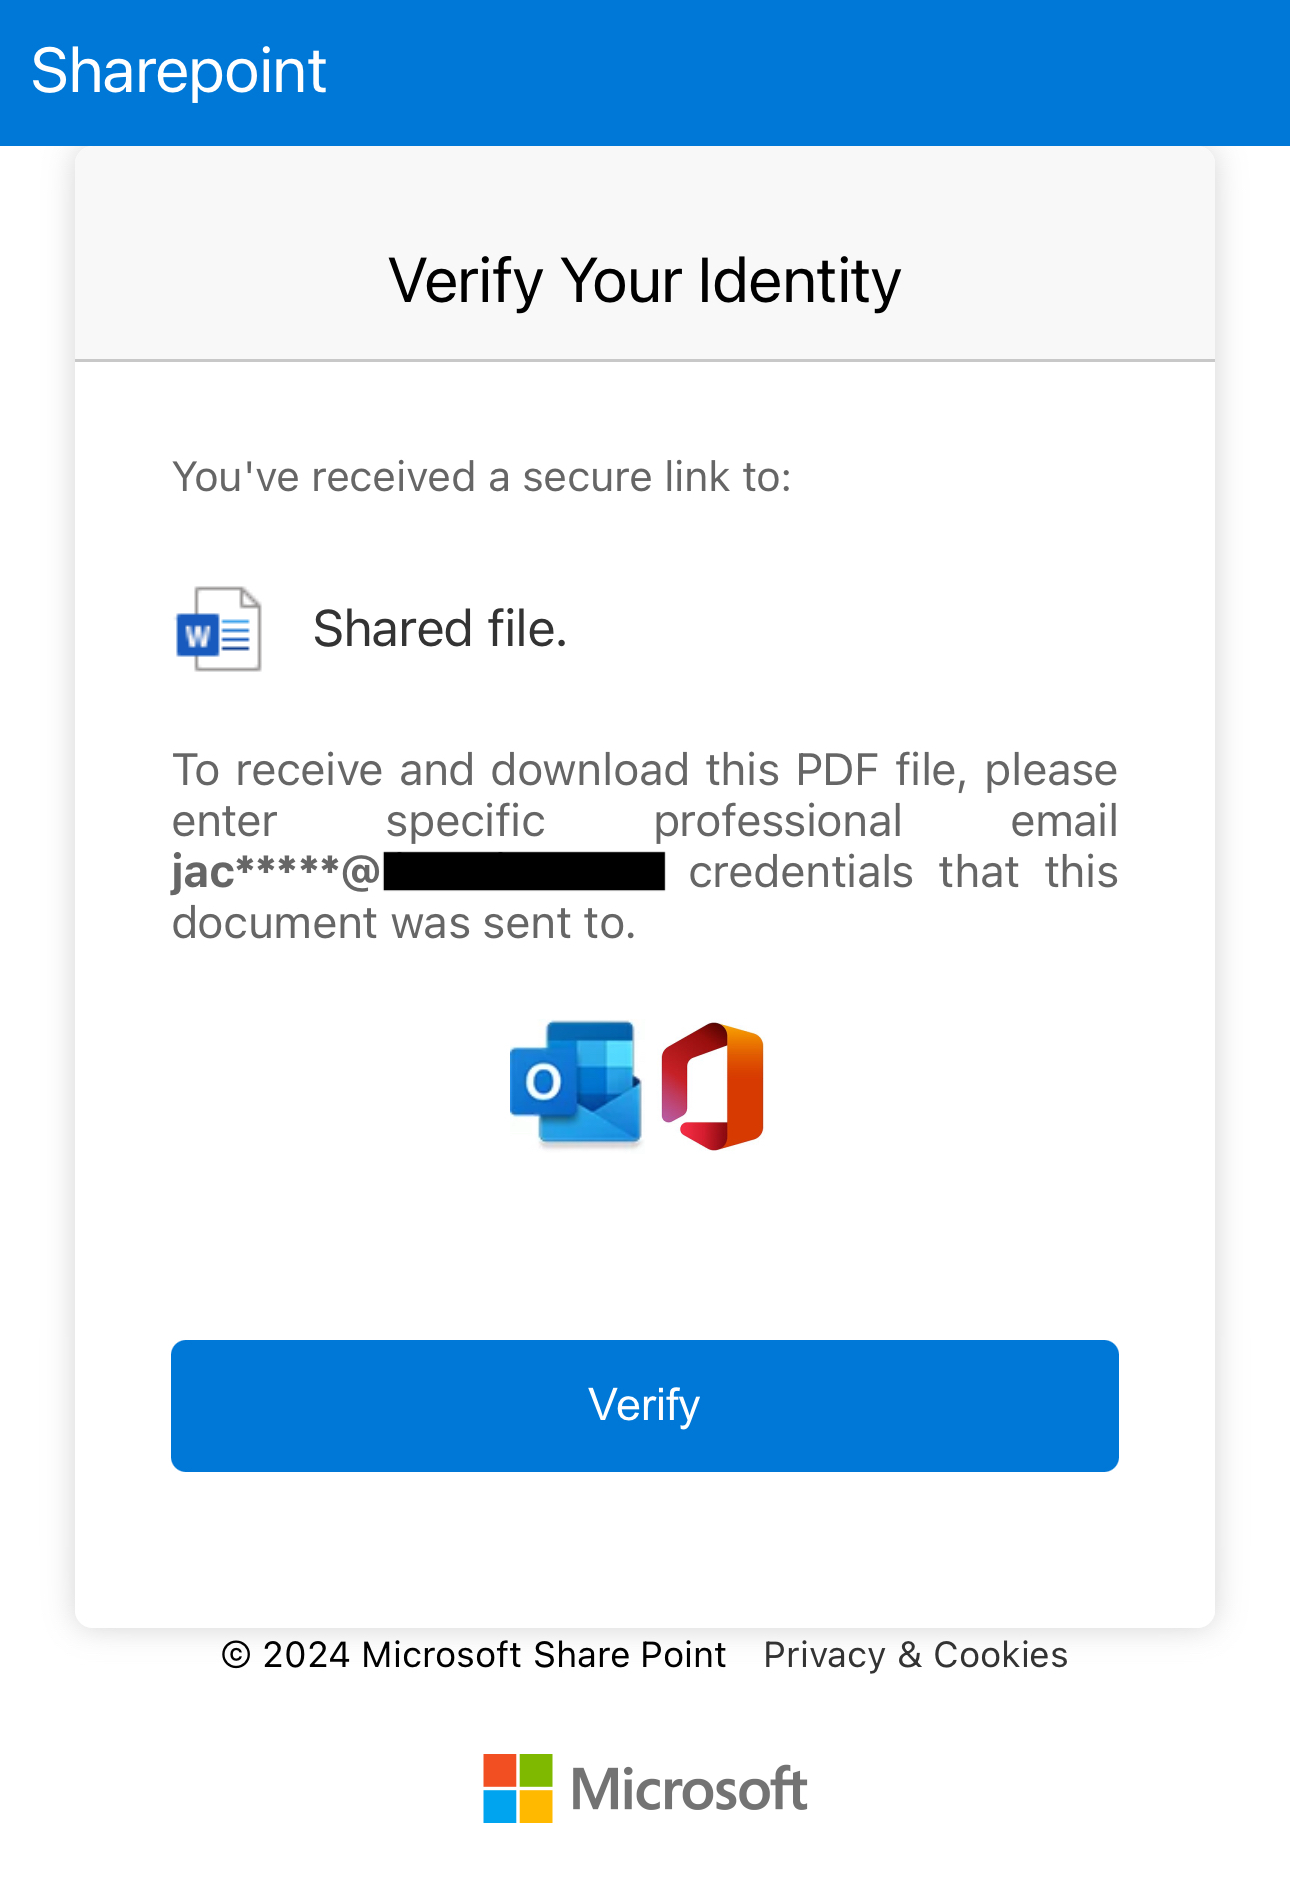Click the Microsoft four-square logo
1290x1885 pixels.
[x=518, y=1788]
